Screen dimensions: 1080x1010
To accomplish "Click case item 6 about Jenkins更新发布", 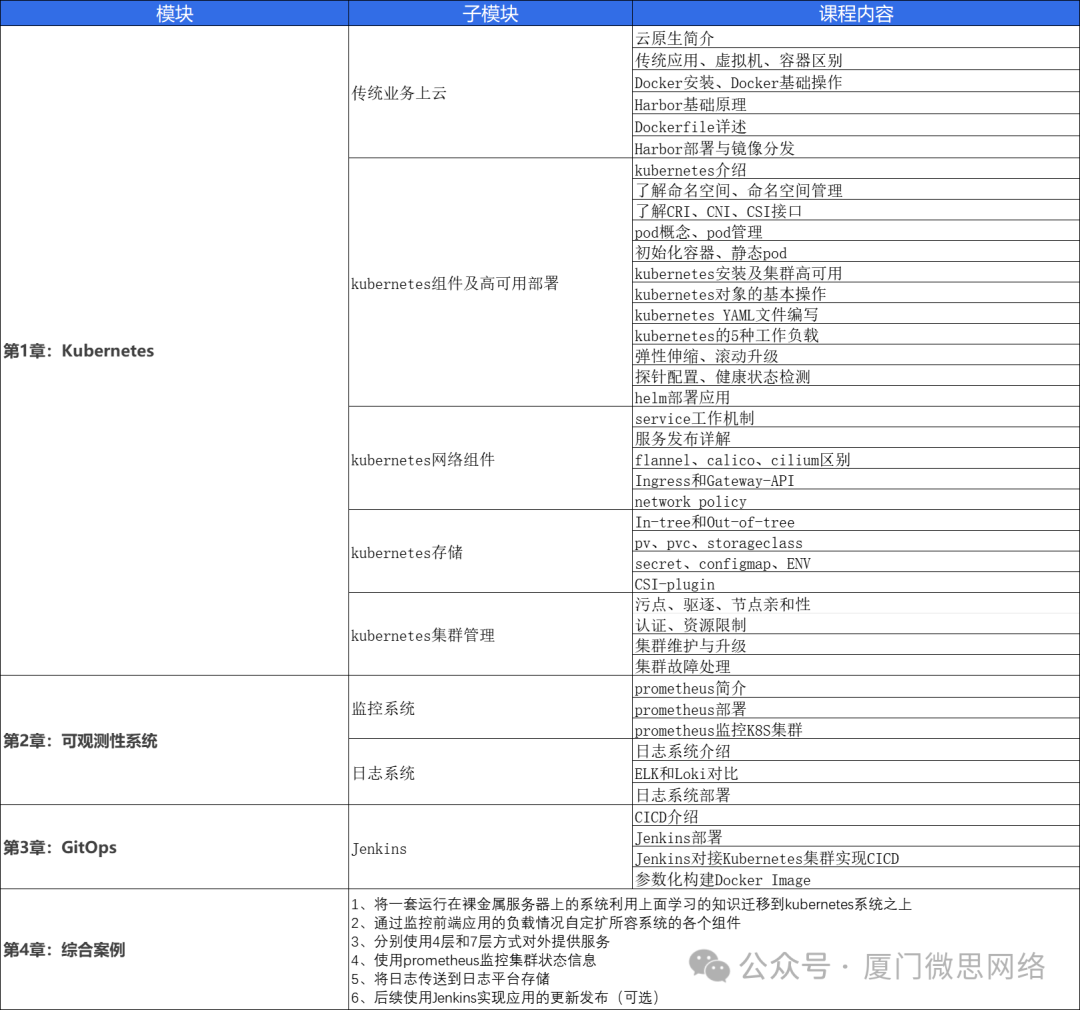I will tap(505, 997).
